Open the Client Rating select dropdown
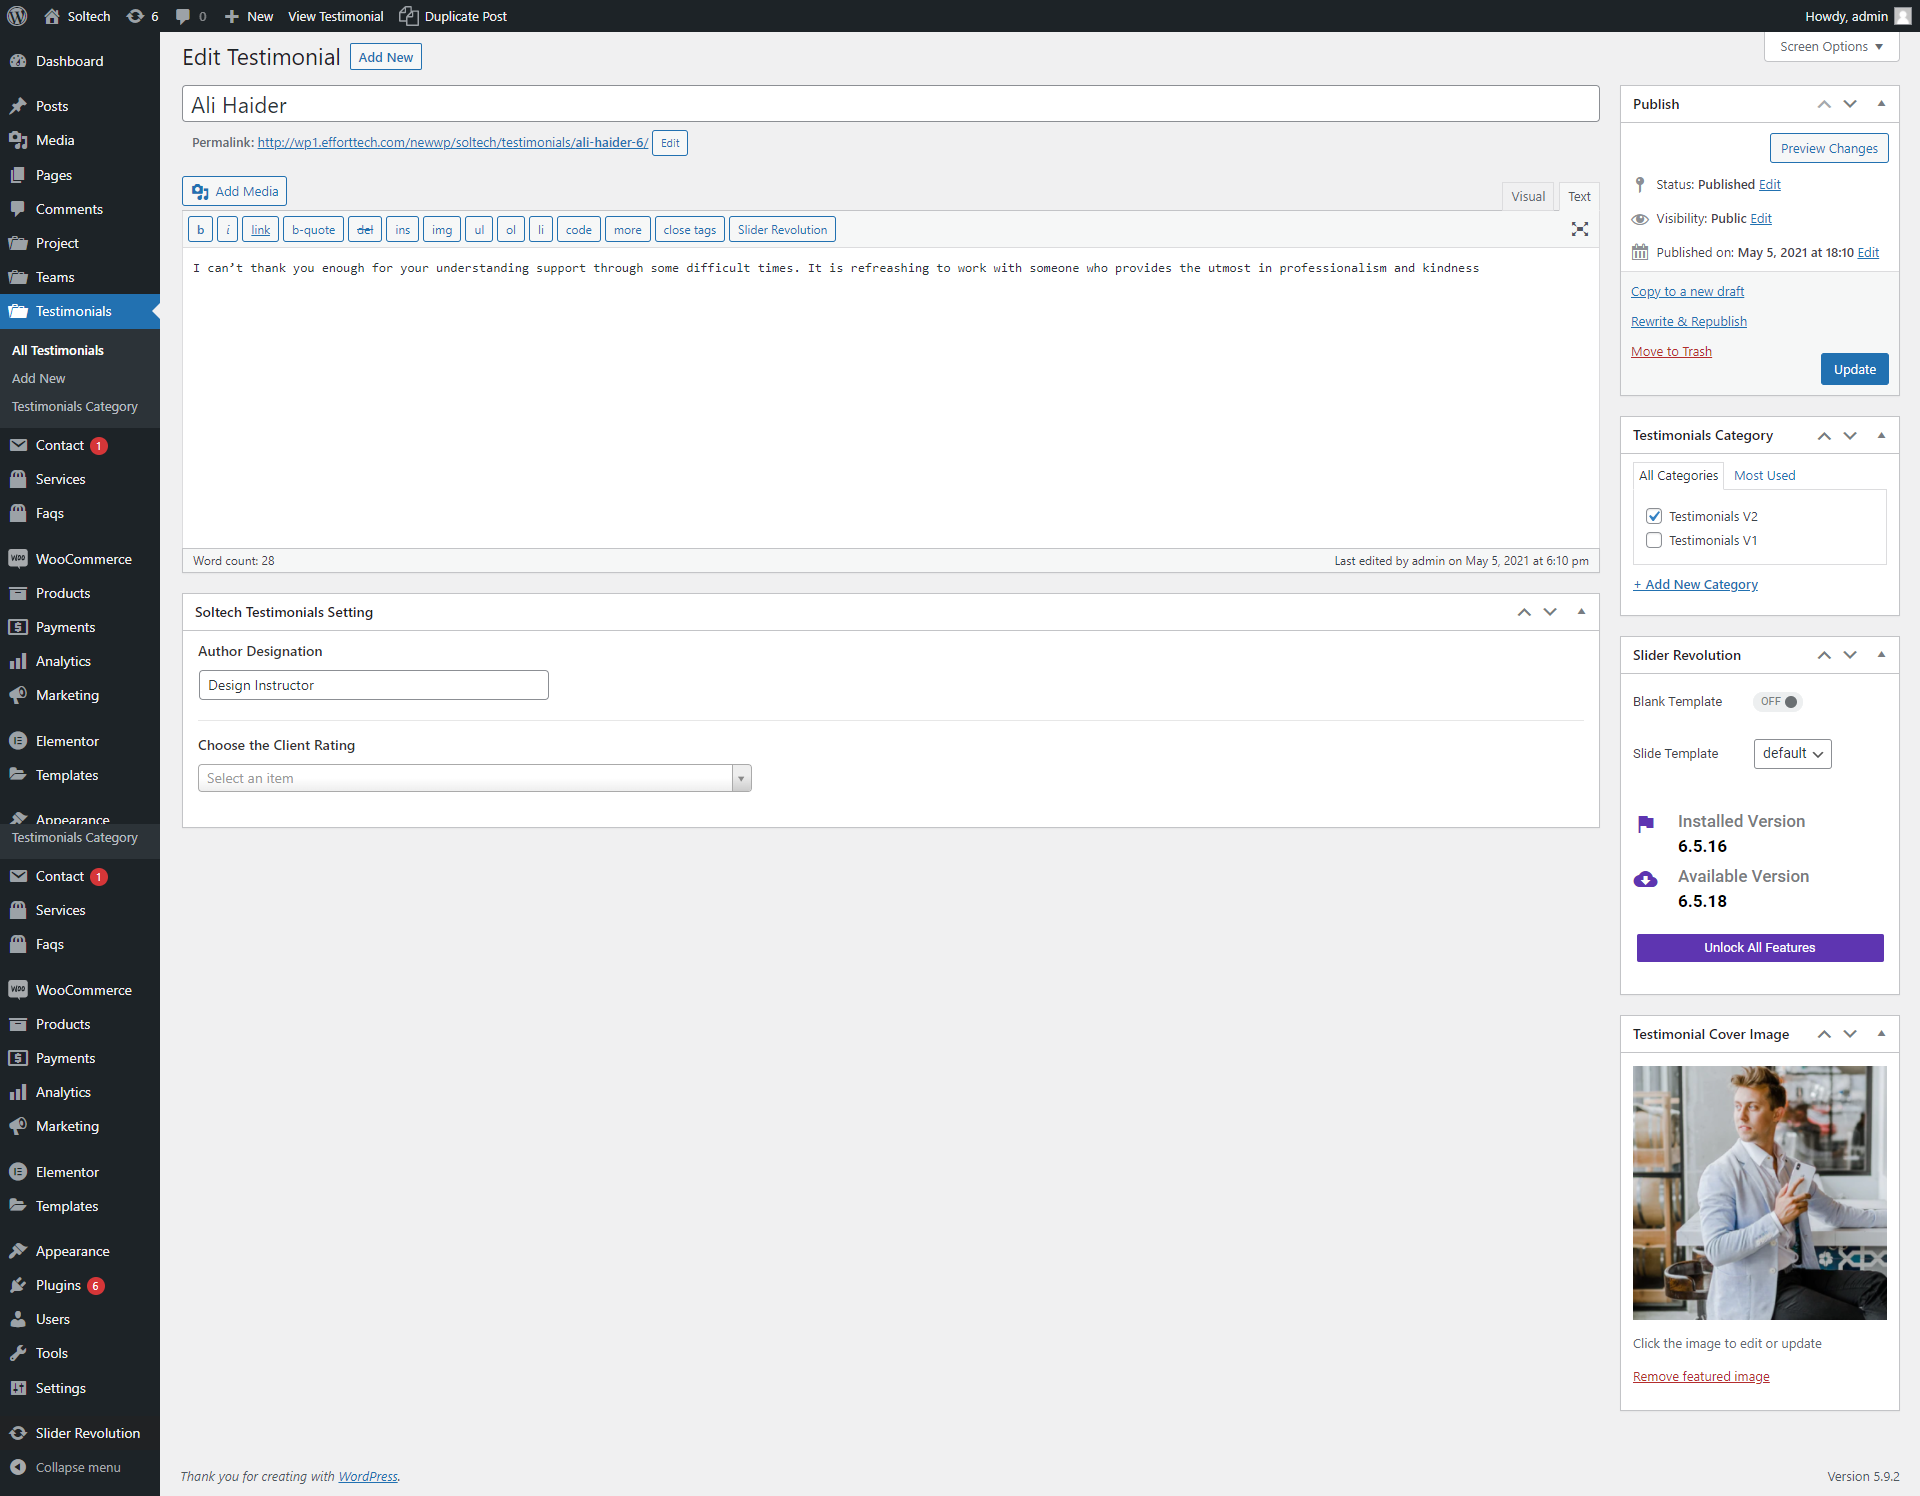The width and height of the screenshot is (1920, 1496). click(x=474, y=778)
